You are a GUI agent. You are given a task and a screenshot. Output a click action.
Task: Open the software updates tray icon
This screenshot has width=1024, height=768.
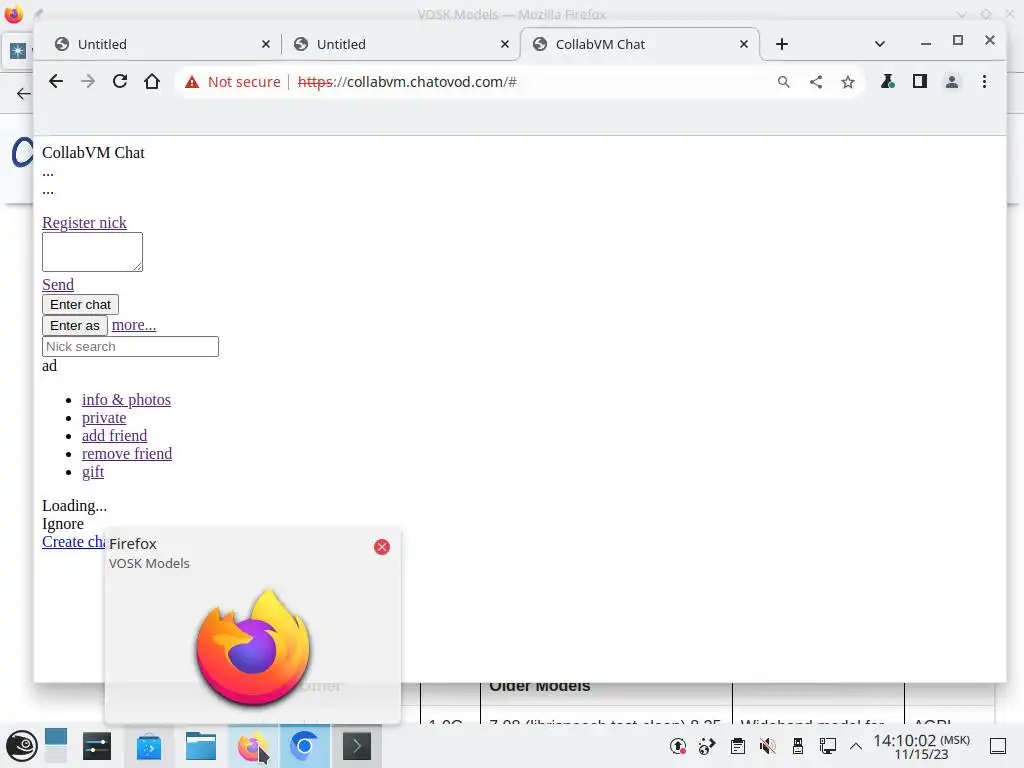678,746
